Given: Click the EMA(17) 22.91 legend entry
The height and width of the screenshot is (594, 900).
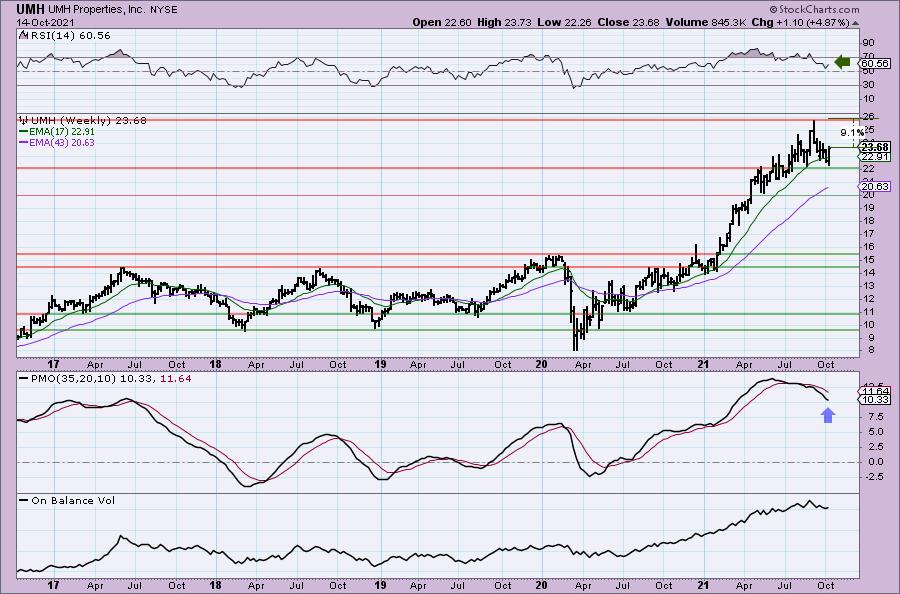Looking at the screenshot, I should pos(57,131).
